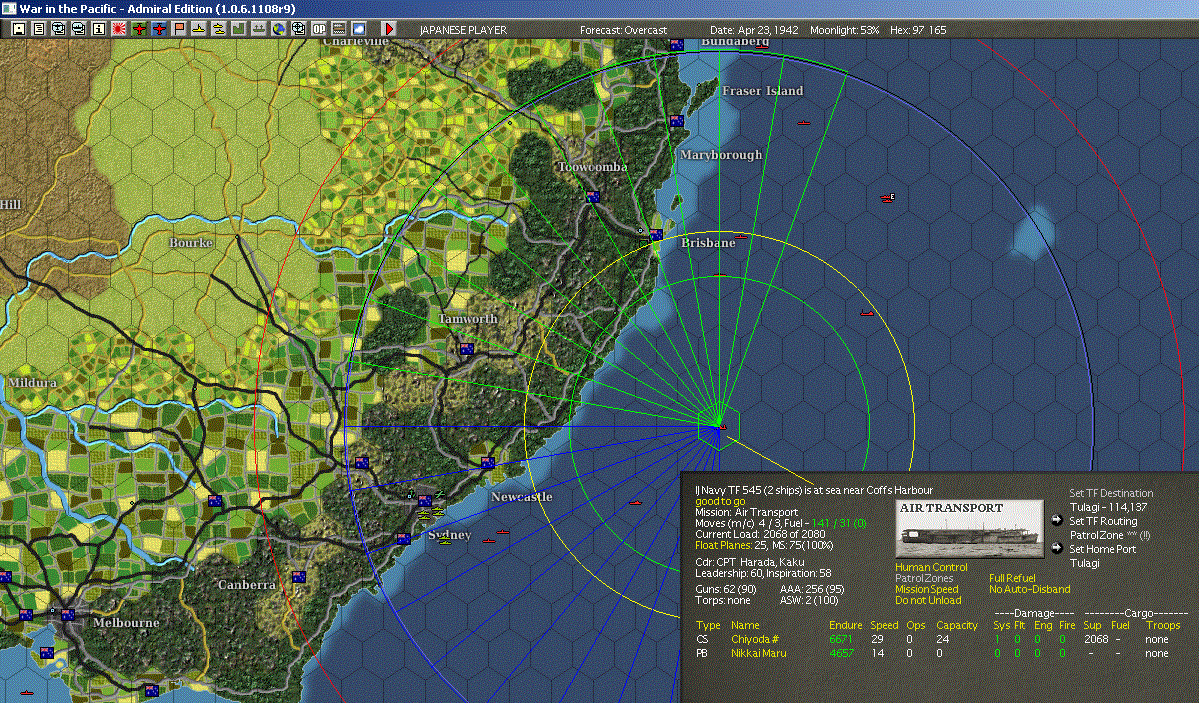Click the Date: Apr 23, 1942 text
1199x703 pixels.
[754, 30]
